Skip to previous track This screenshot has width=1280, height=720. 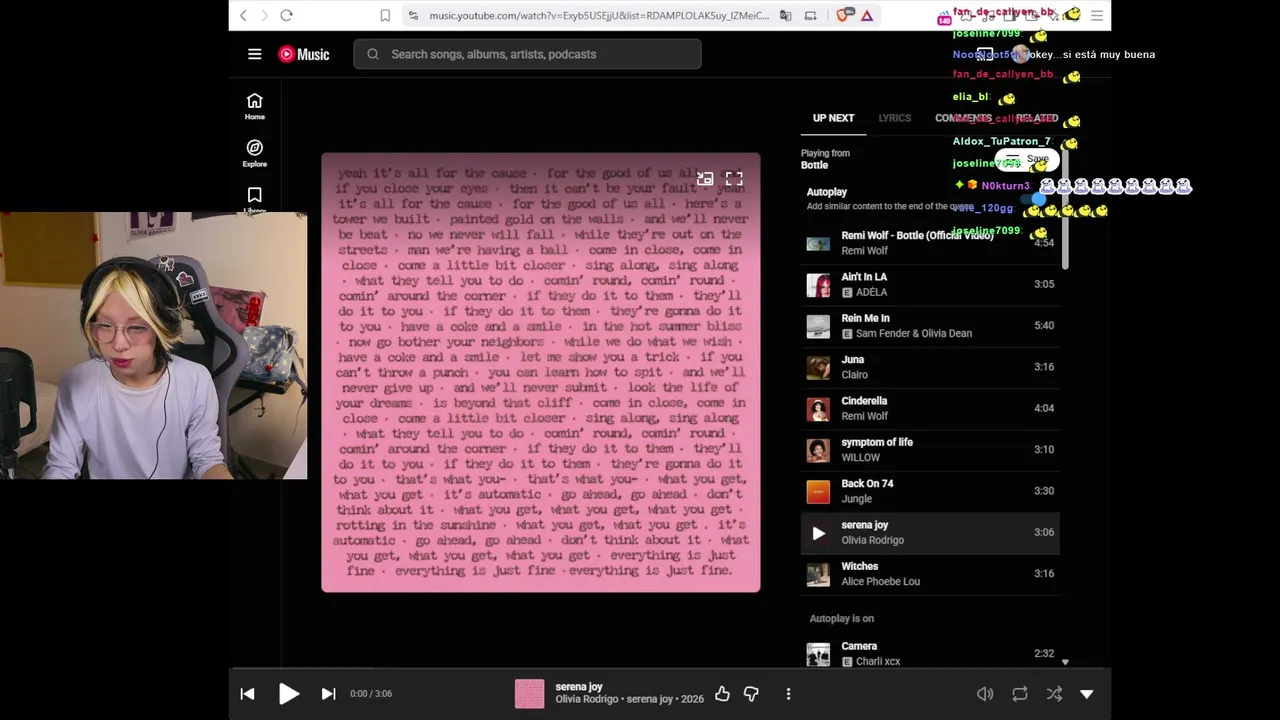pos(247,694)
